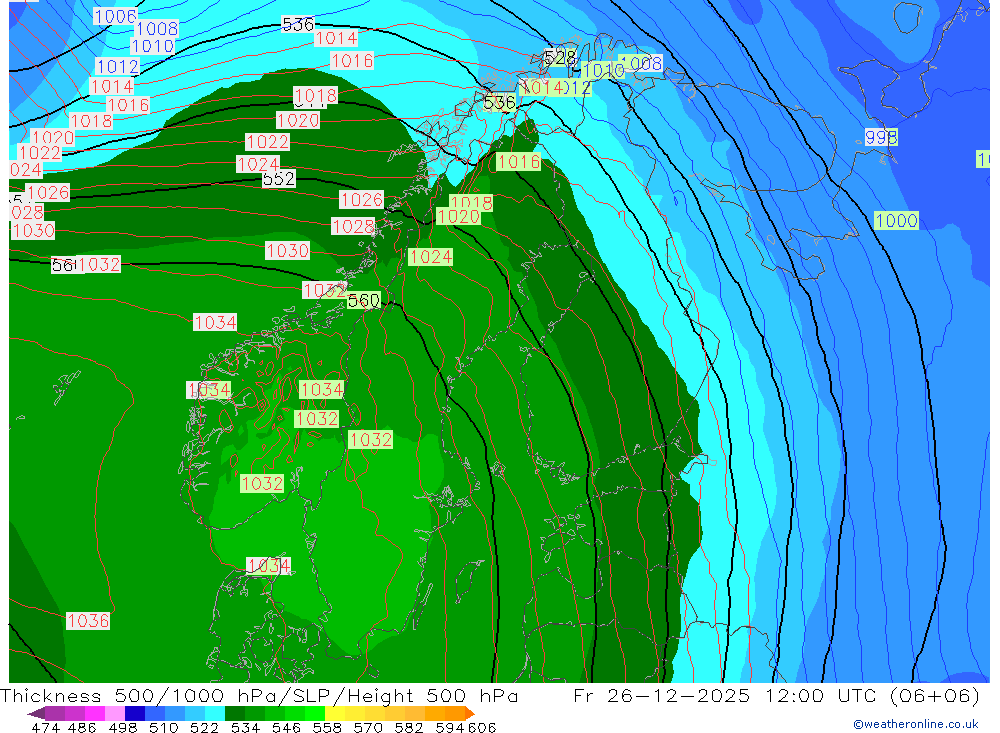1000x733 pixels.
Task: Click the 1036 isobar label
Action: pos(88,621)
